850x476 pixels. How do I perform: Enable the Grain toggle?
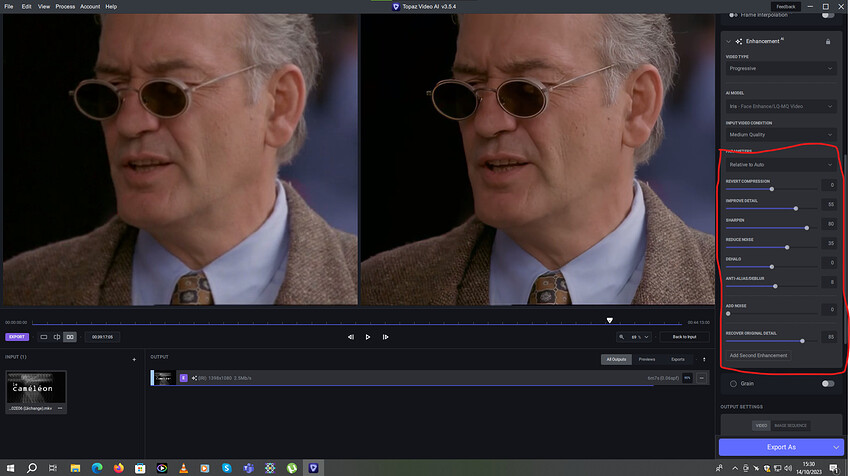tap(827, 383)
